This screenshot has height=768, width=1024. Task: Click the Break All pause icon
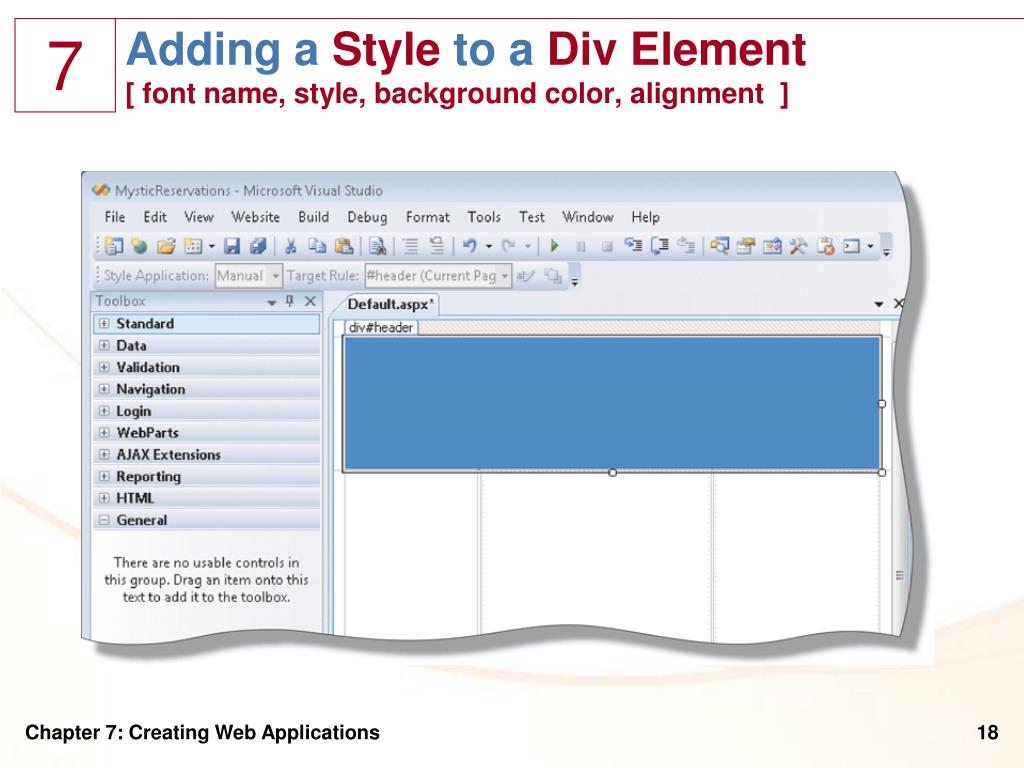pyautogui.click(x=581, y=247)
